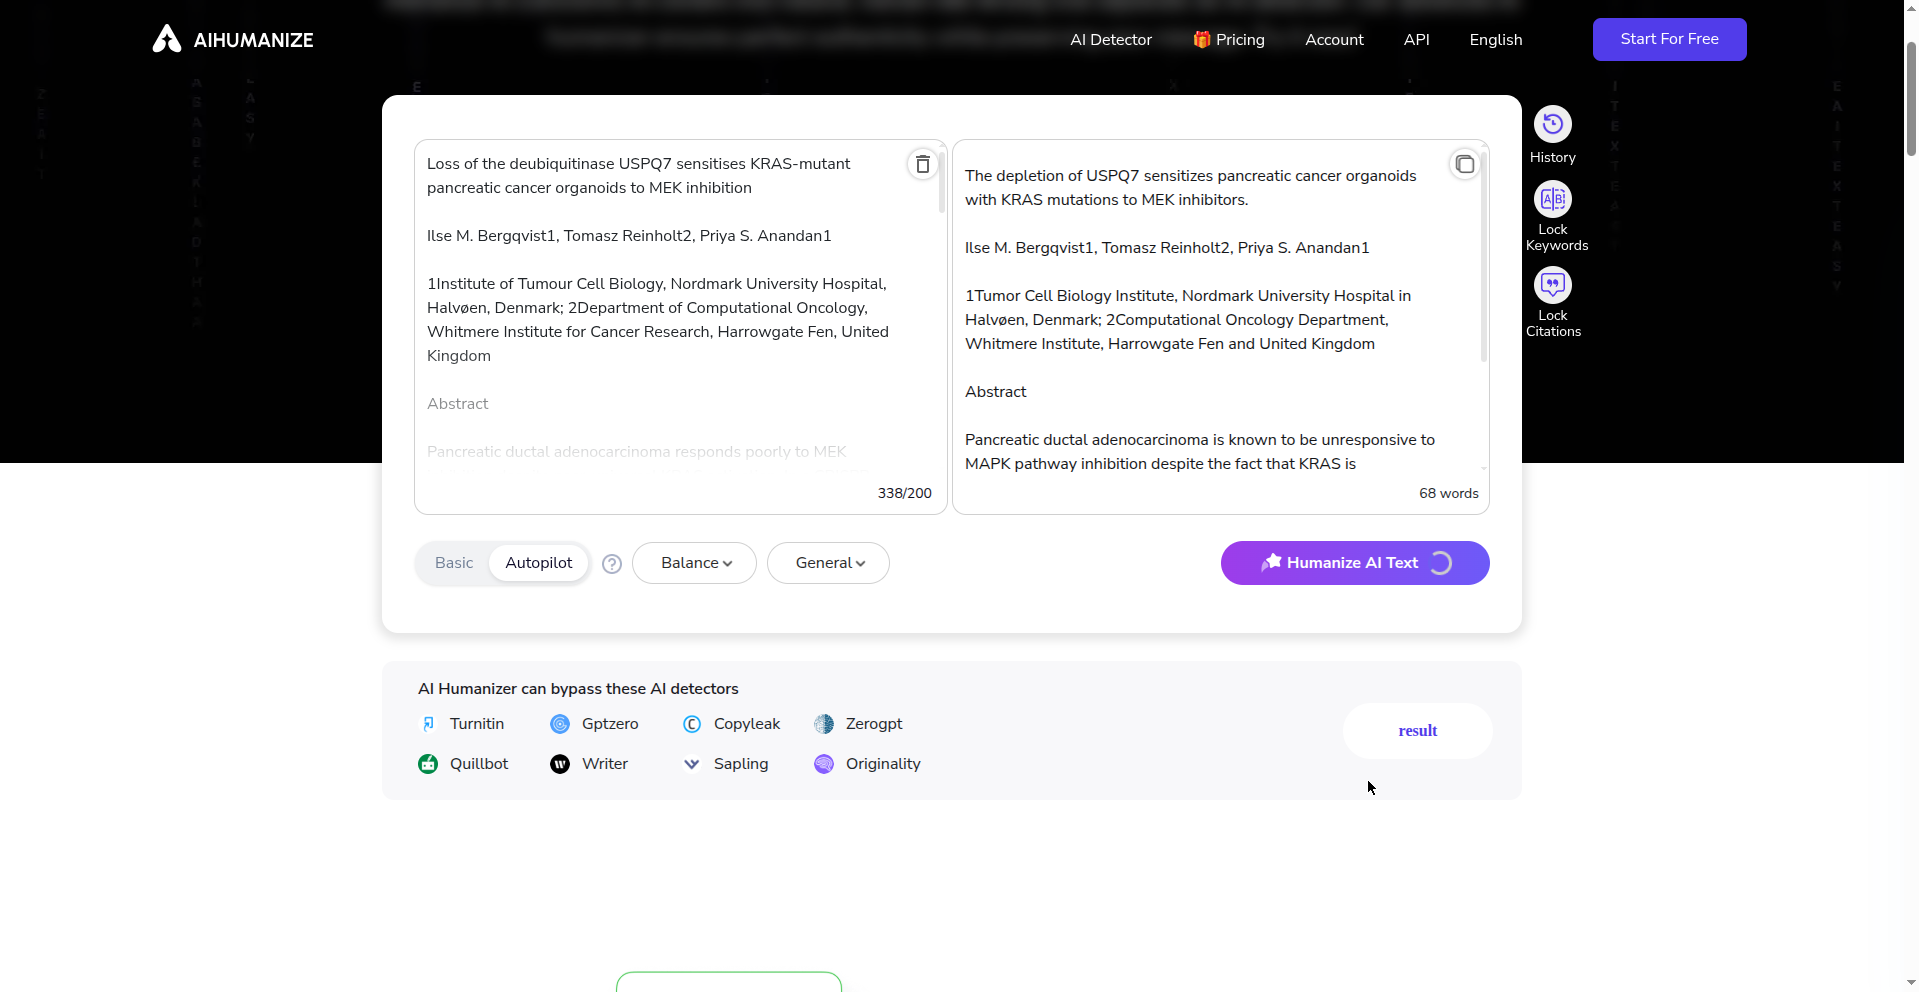Click the output text scrollbar
This screenshot has height=992, width=1919.
click(x=1484, y=258)
